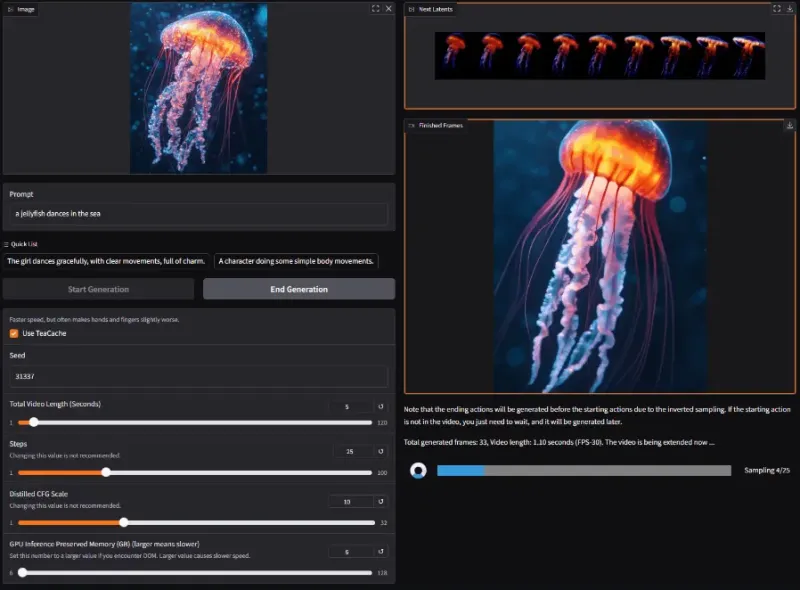This screenshot has width=800, height=590.
Task: Focus the Seed input field
Action: pos(198,376)
